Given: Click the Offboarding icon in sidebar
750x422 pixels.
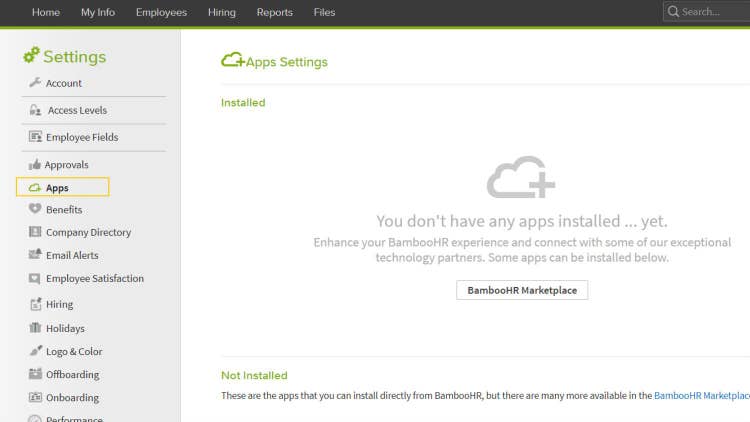Looking at the screenshot, I should click(x=35, y=374).
